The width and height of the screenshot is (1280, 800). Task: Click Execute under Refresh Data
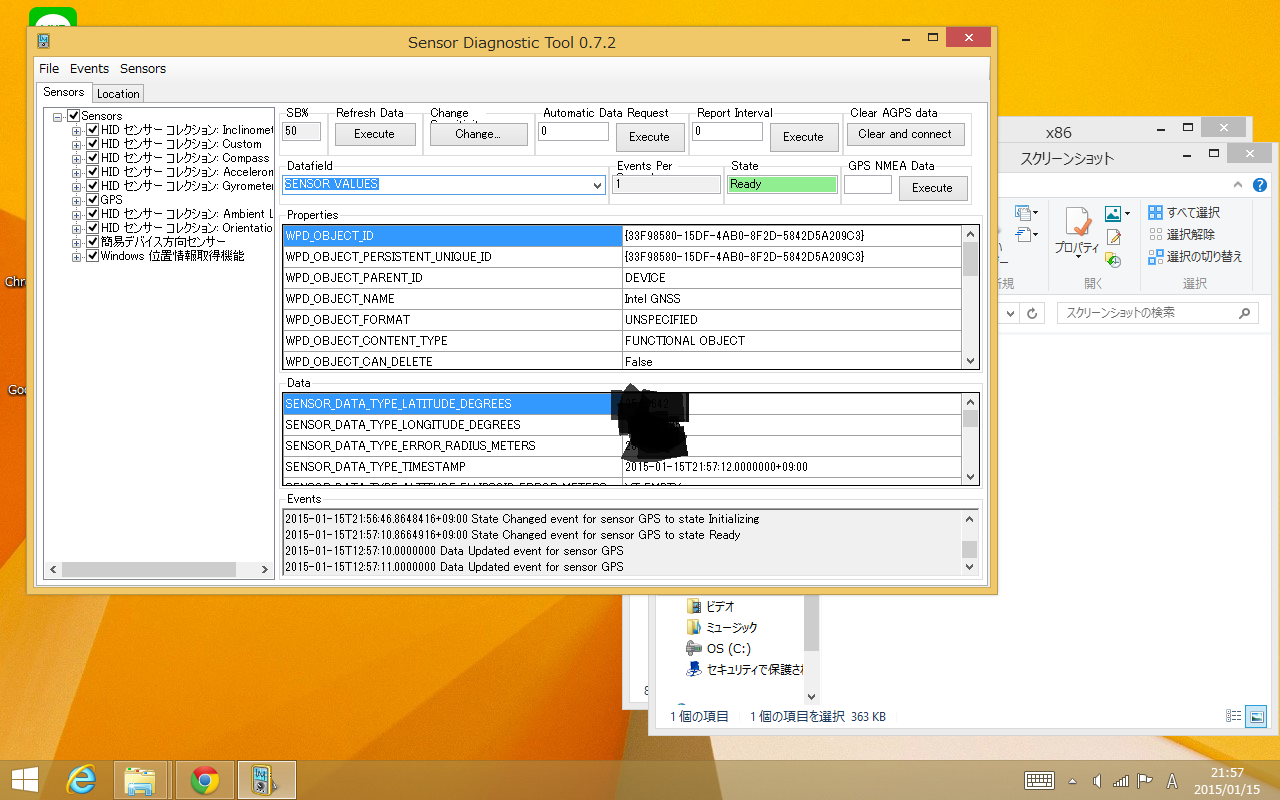point(374,134)
